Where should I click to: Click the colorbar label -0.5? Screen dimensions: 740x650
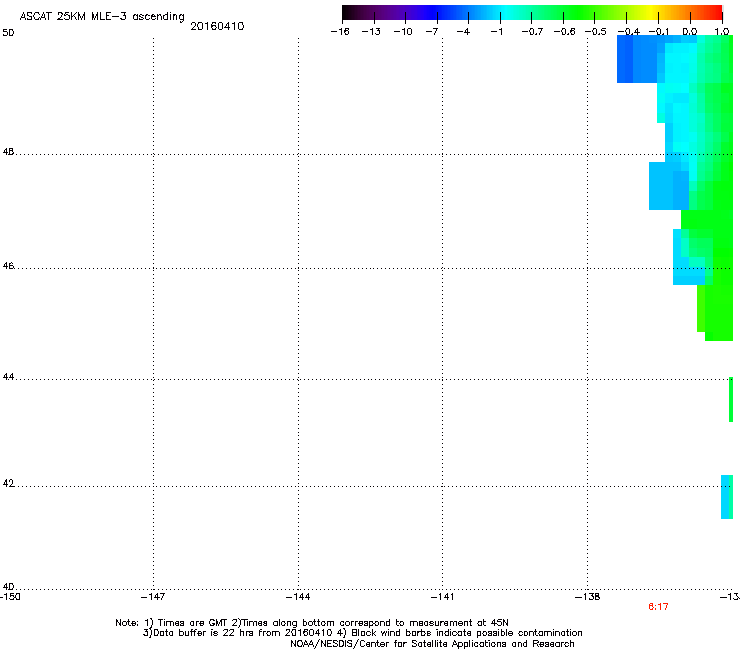pos(596,32)
